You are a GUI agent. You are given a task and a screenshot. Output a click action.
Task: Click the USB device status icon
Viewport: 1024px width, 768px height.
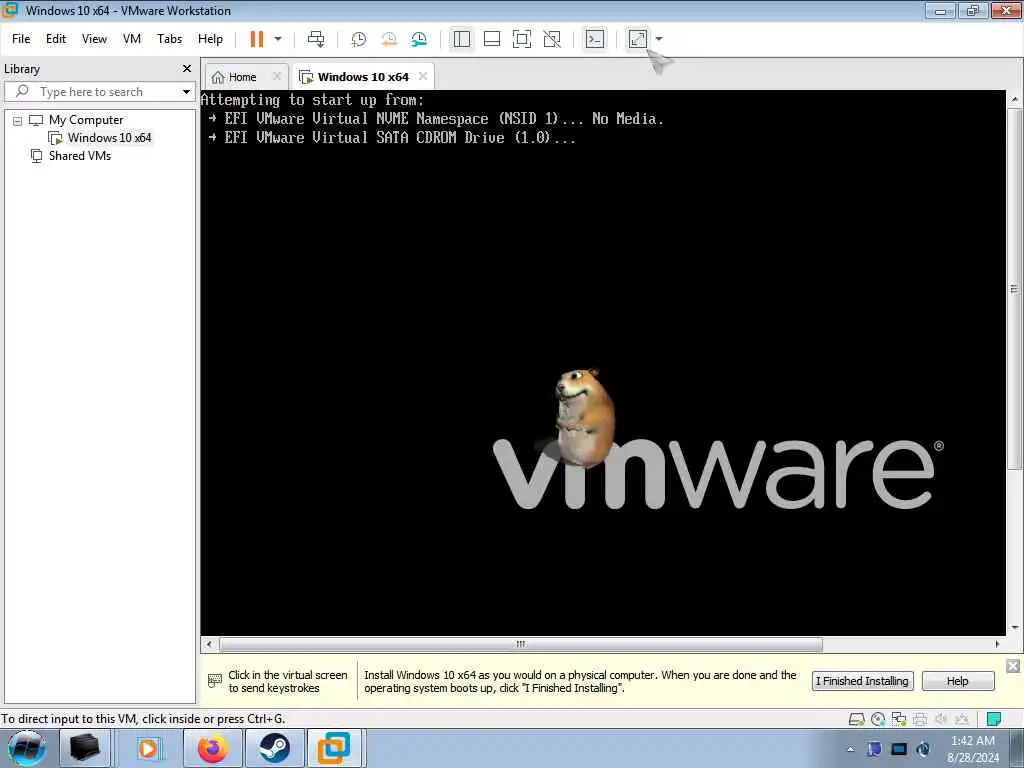(x=962, y=720)
